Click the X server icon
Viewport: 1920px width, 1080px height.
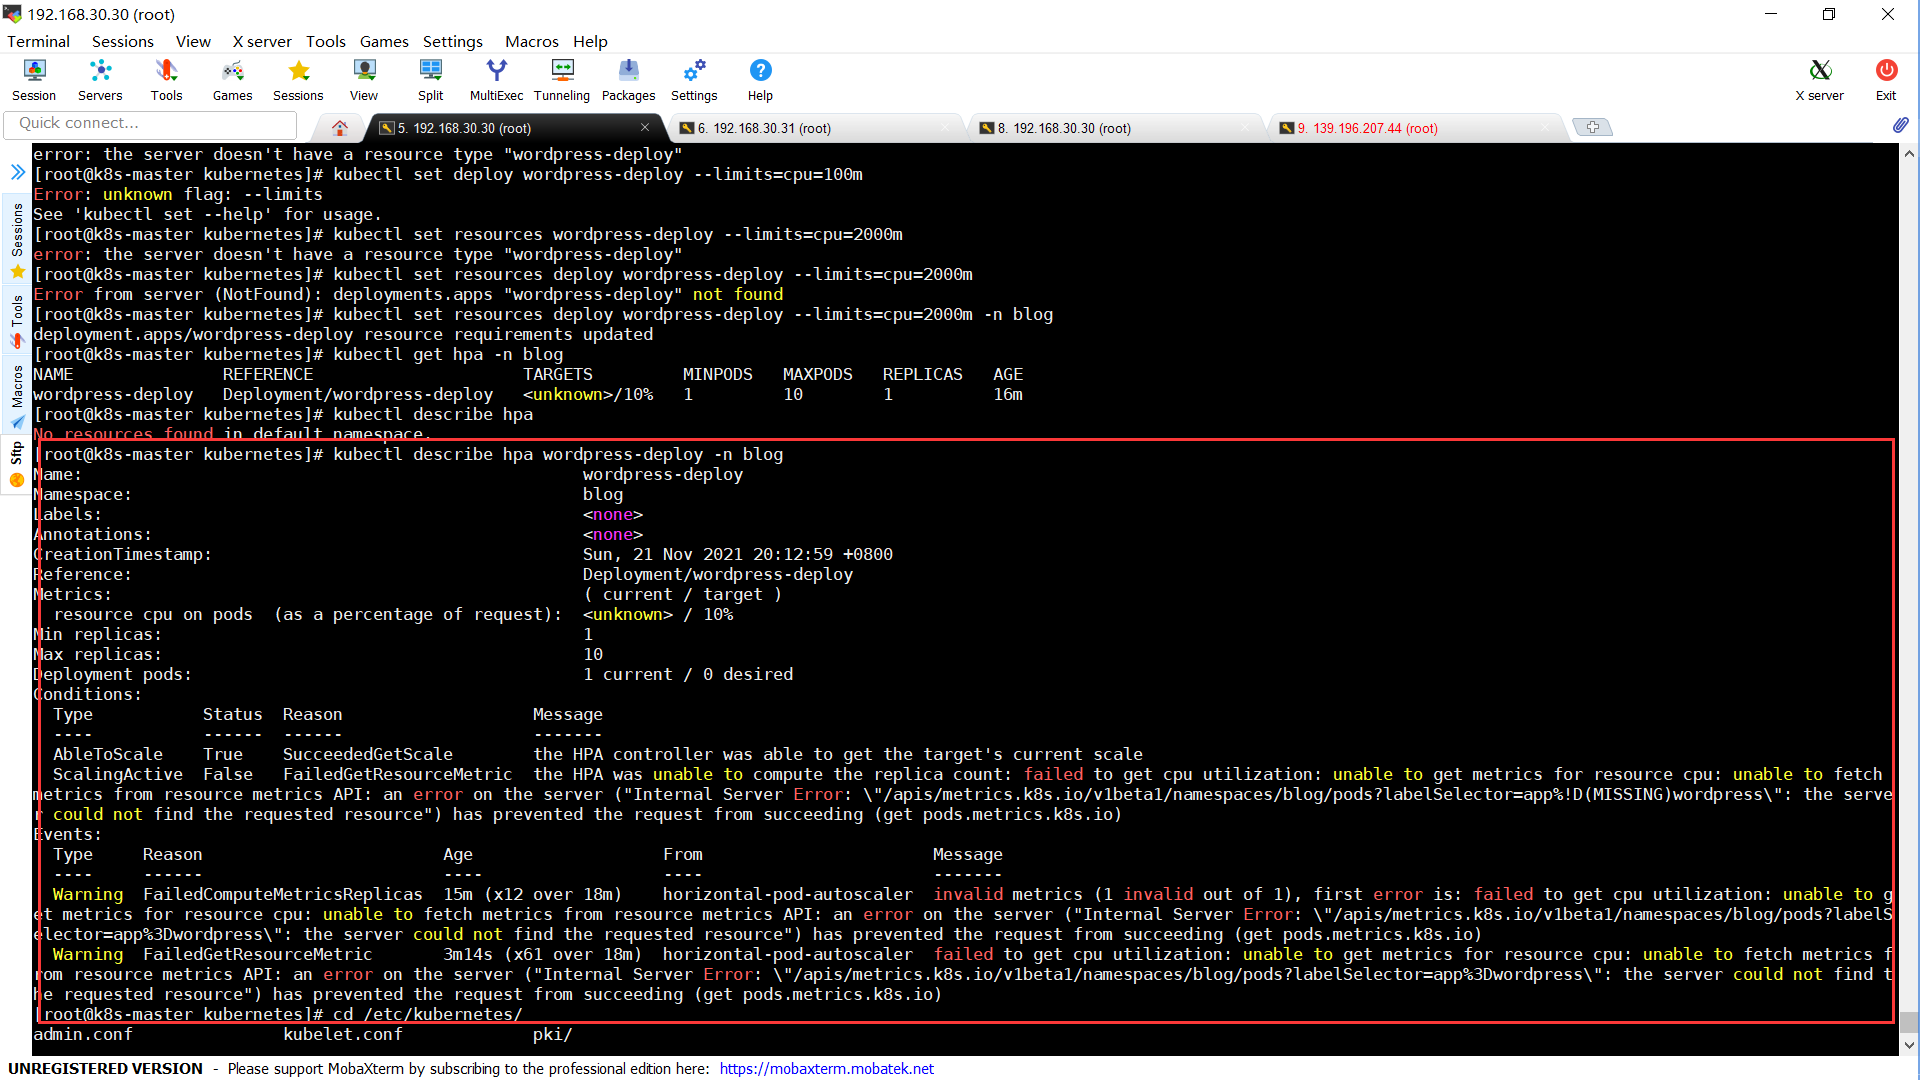1819,79
